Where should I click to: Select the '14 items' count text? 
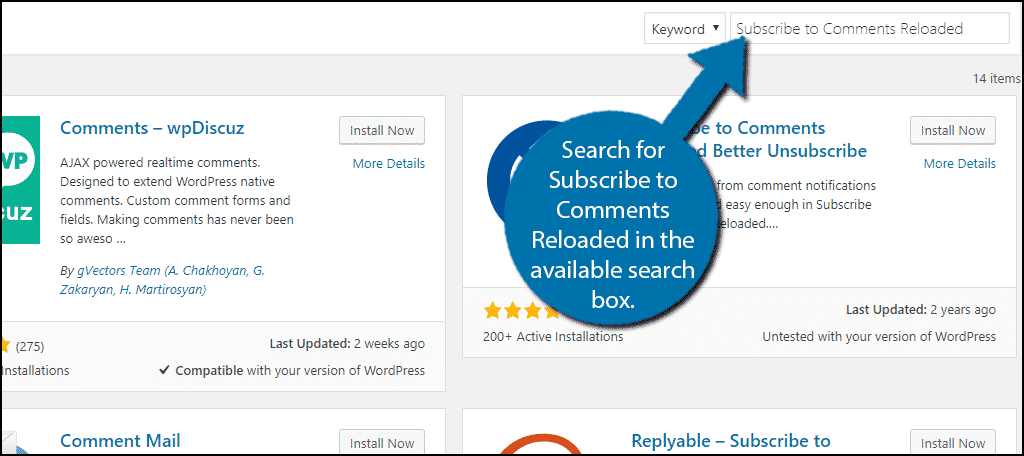click(x=997, y=78)
